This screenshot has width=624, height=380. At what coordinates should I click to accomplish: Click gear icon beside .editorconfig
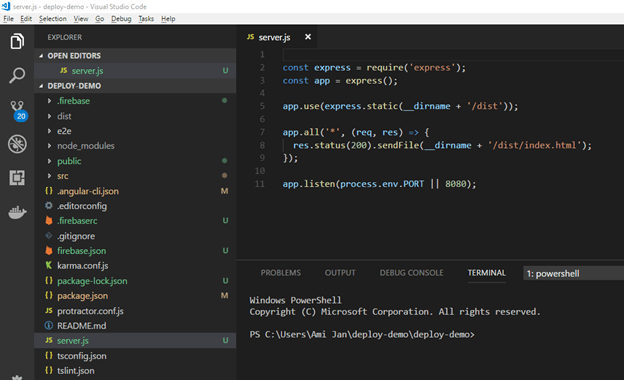(49, 205)
